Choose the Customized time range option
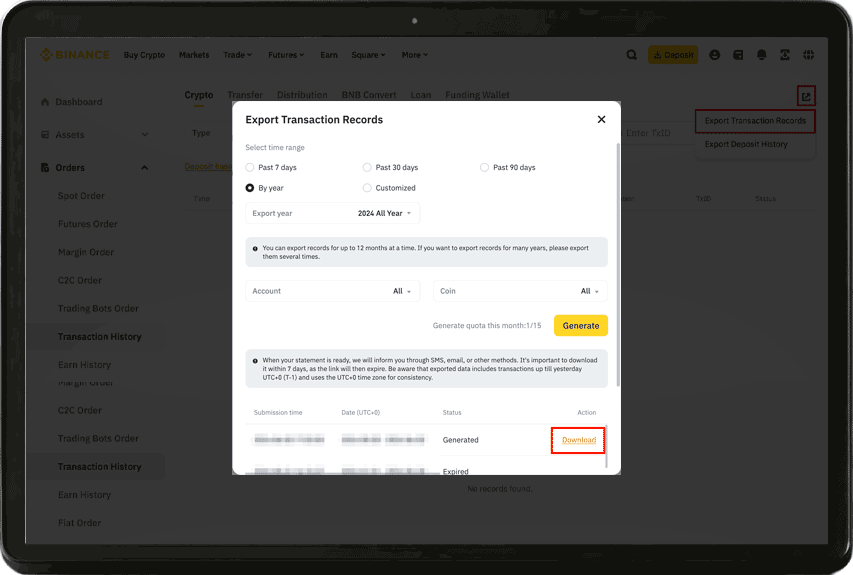Viewport: 853px width, 575px height. (367, 188)
